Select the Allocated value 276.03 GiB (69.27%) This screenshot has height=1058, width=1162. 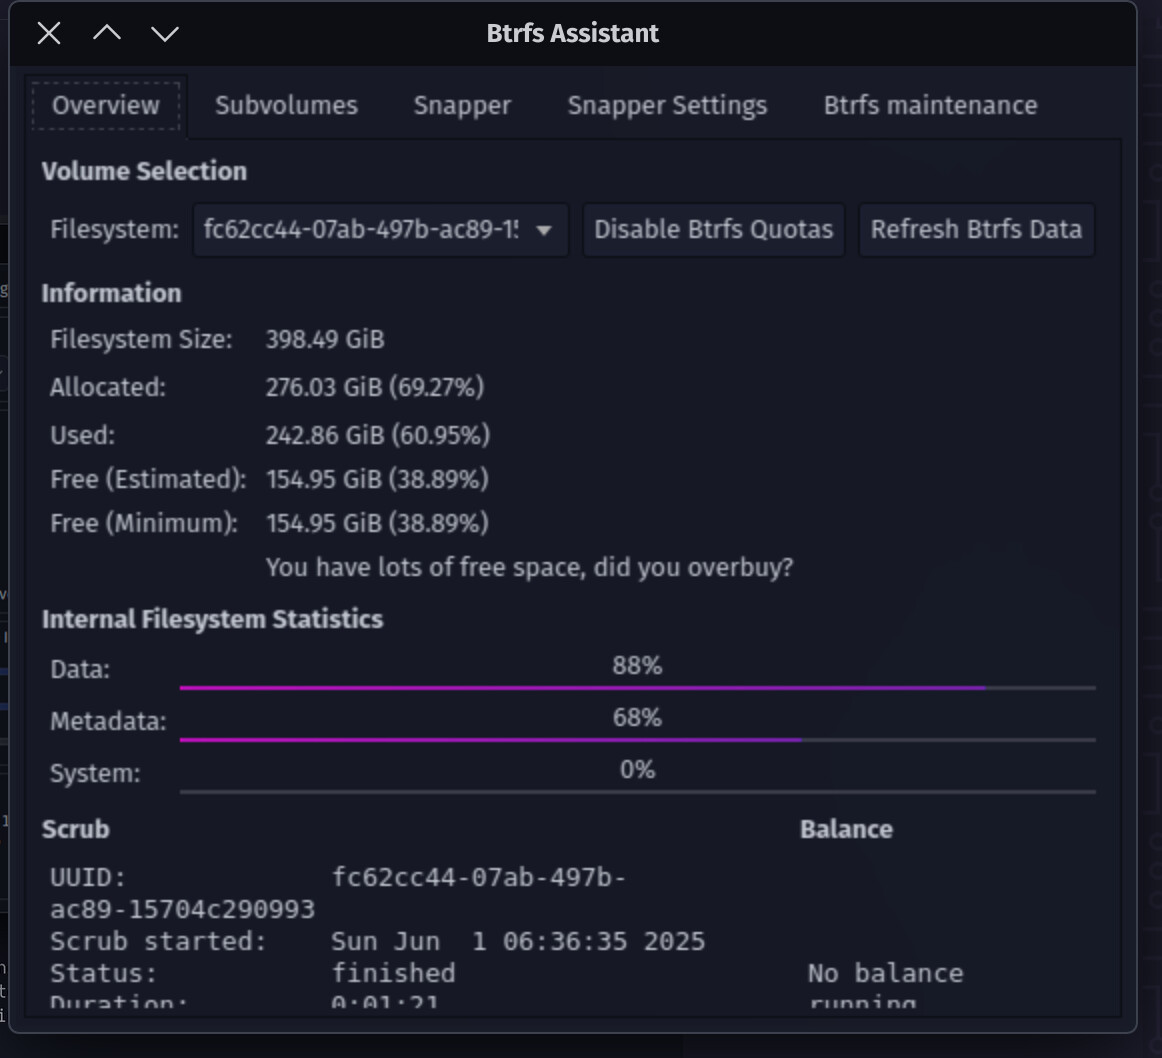click(x=374, y=387)
